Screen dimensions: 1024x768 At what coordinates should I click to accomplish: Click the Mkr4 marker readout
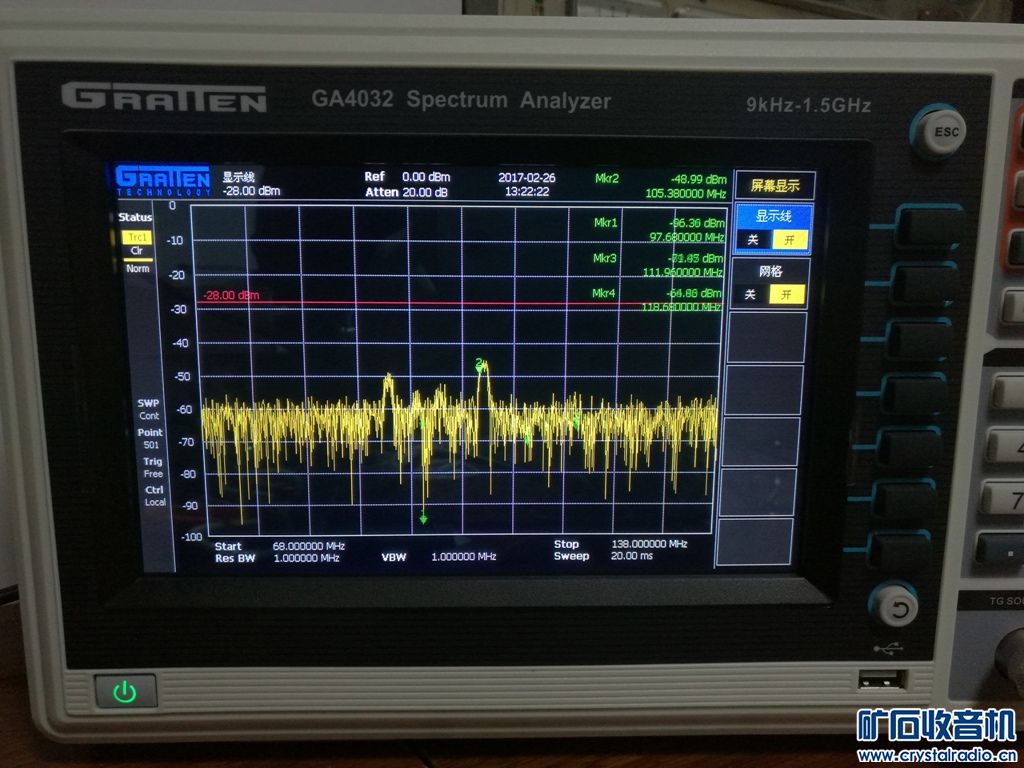pos(656,300)
